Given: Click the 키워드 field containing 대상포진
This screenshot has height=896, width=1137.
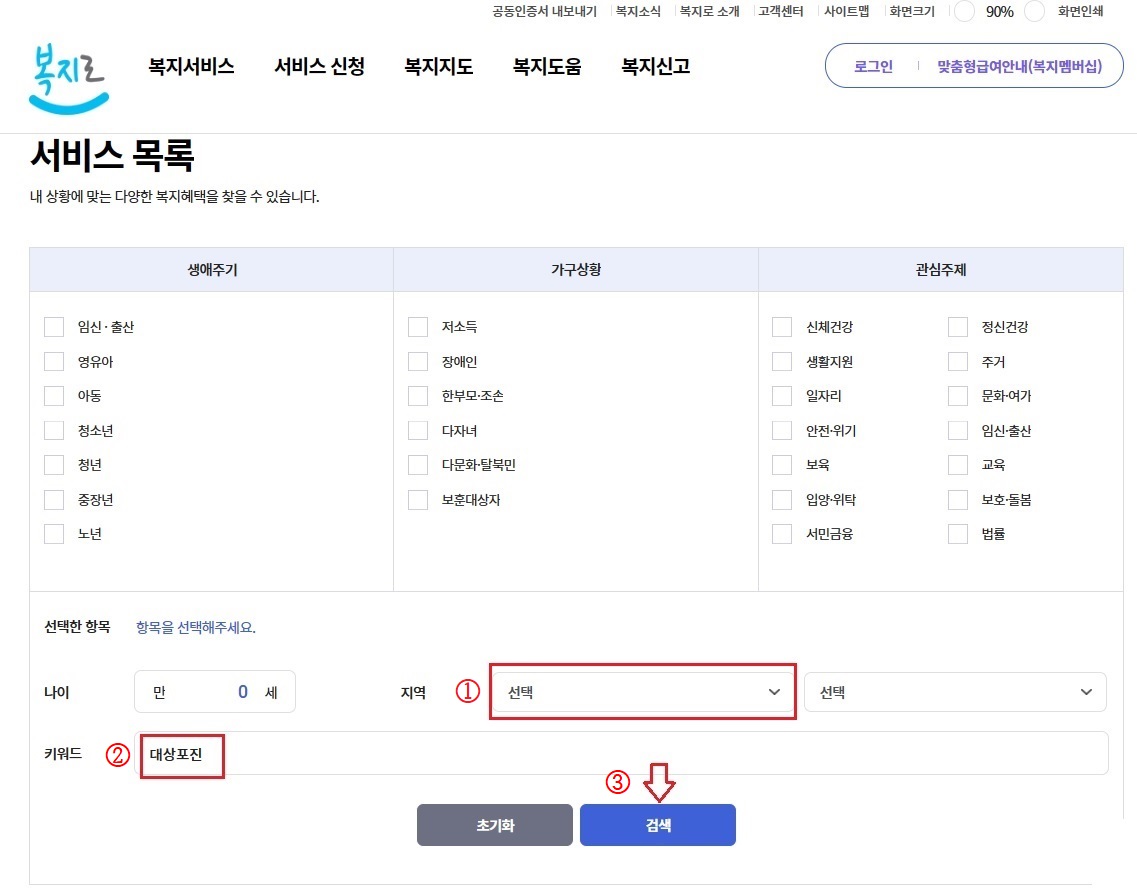Looking at the screenshot, I should [x=182, y=756].
